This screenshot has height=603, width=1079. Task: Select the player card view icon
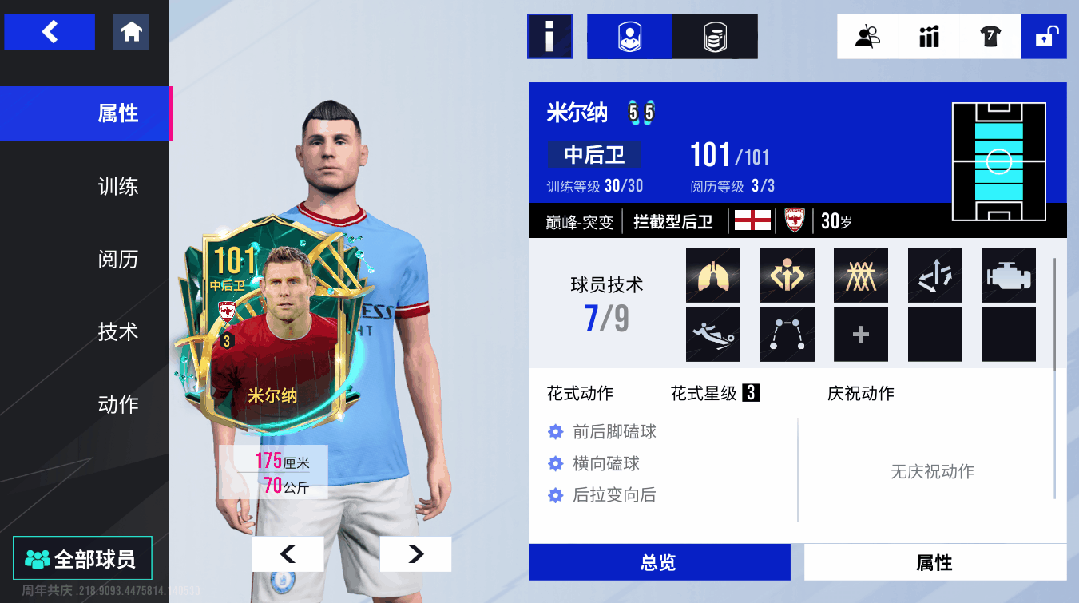pyautogui.click(x=629, y=36)
